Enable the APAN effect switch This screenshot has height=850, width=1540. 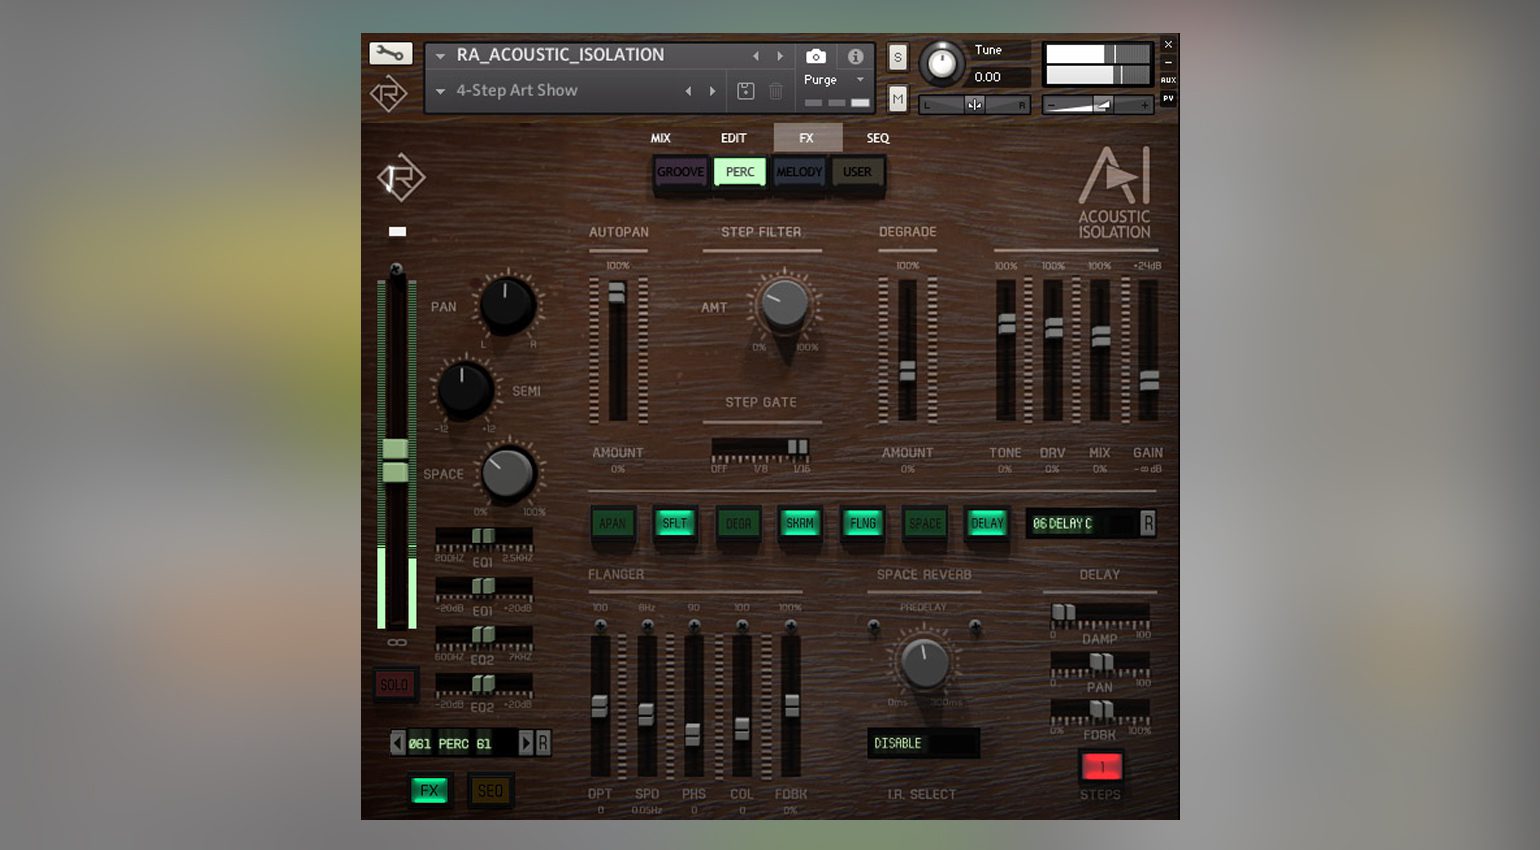(x=612, y=523)
